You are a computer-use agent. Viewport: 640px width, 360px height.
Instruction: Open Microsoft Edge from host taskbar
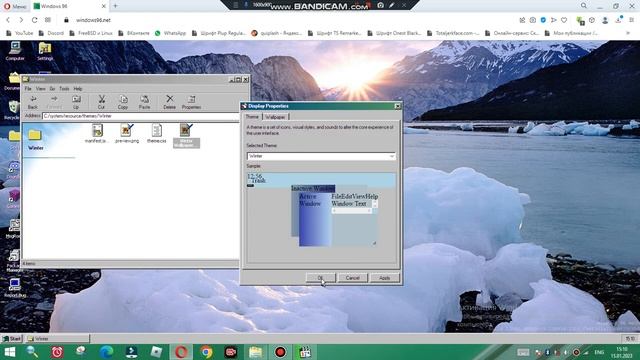pos(107,352)
